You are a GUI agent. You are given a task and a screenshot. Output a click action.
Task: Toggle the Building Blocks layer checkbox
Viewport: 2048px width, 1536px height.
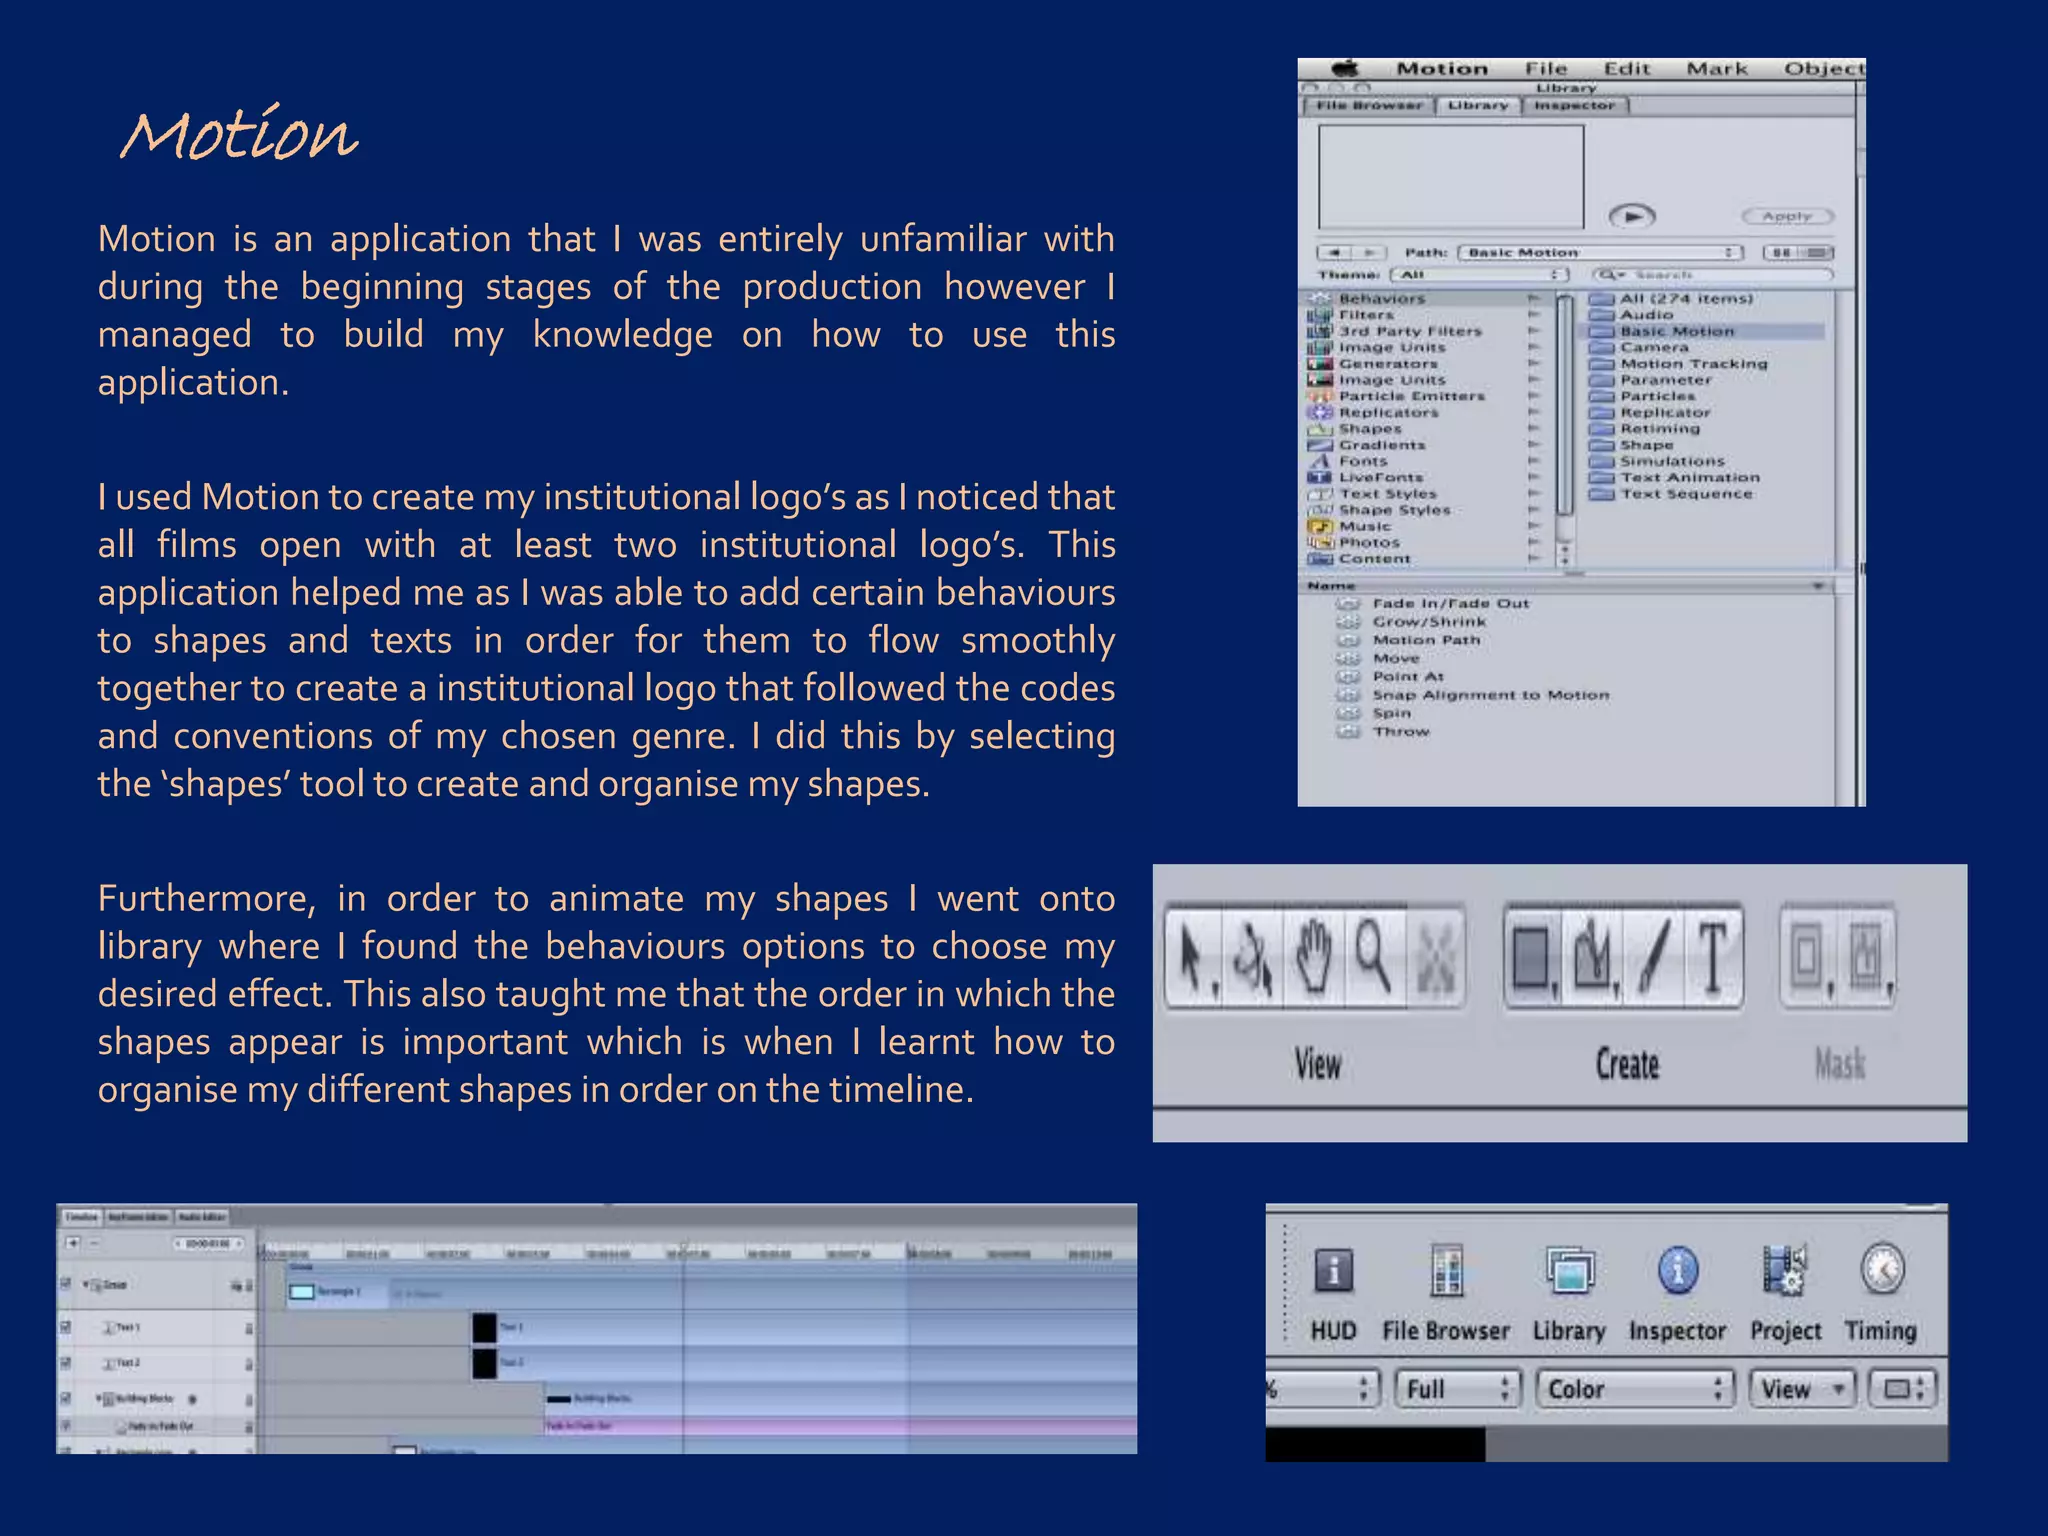point(66,1398)
